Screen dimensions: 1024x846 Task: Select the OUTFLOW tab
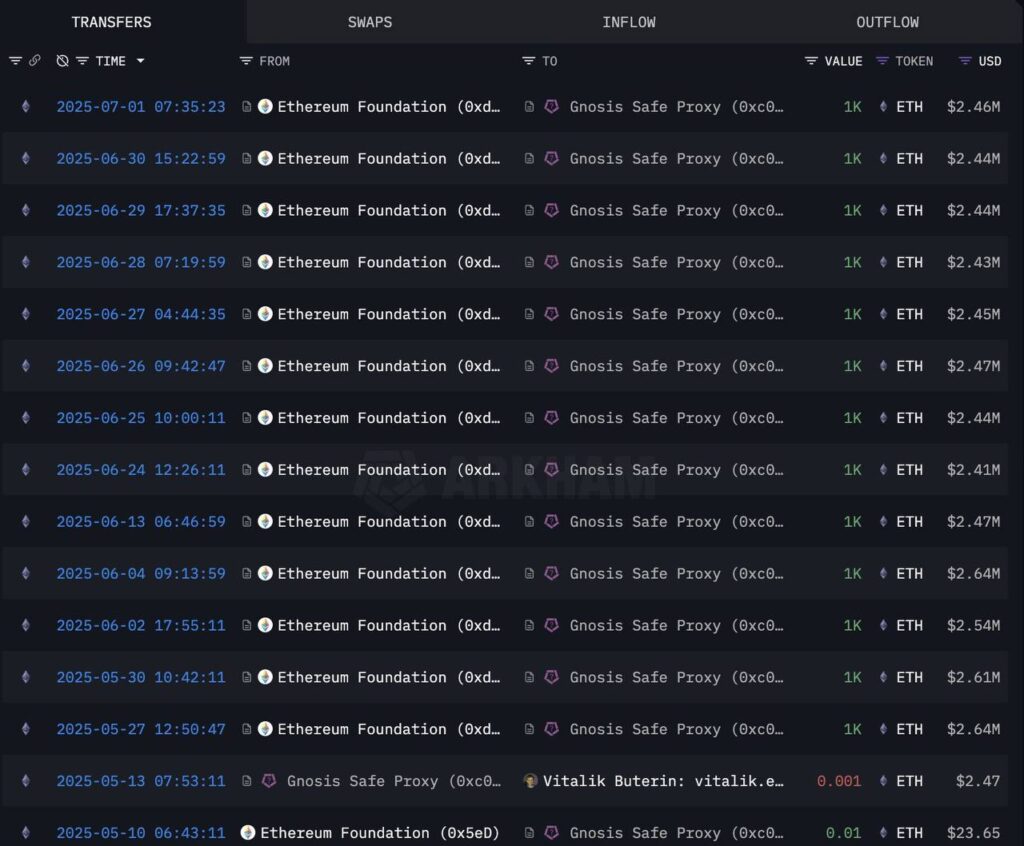pyautogui.click(x=887, y=22)
